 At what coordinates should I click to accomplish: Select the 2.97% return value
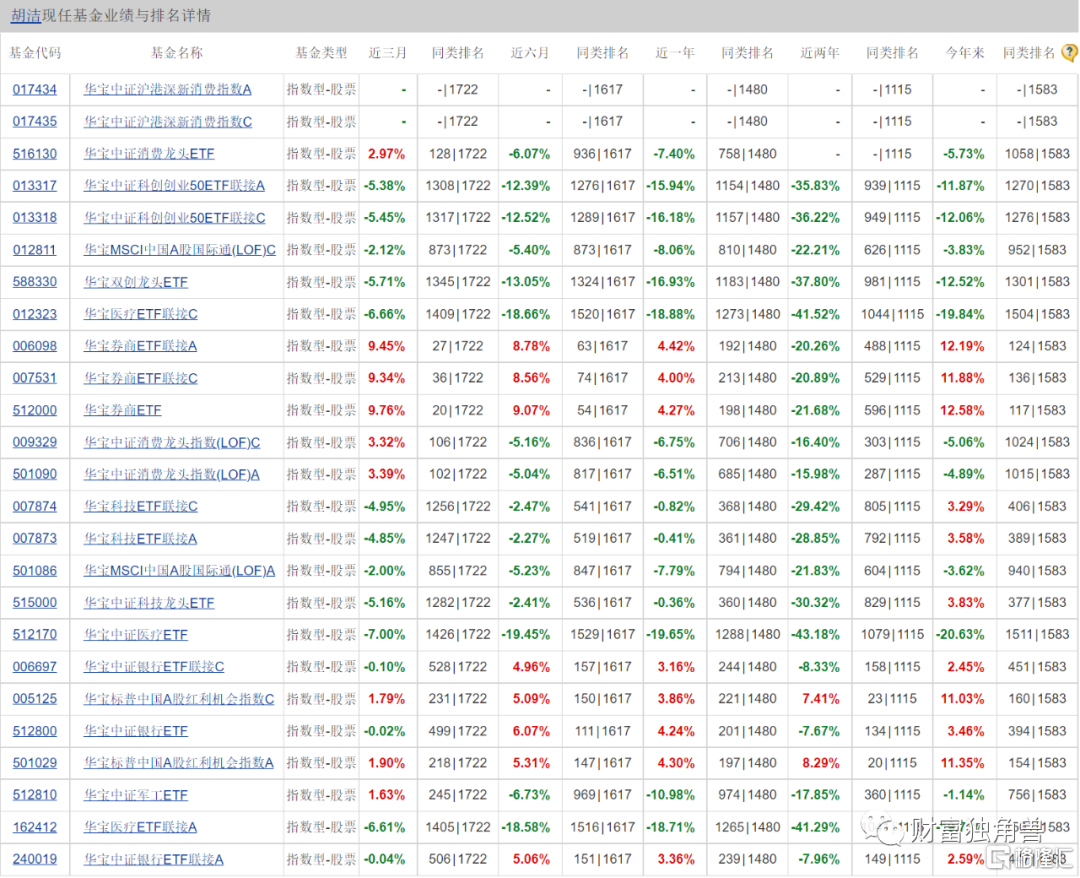click(386, 154)
